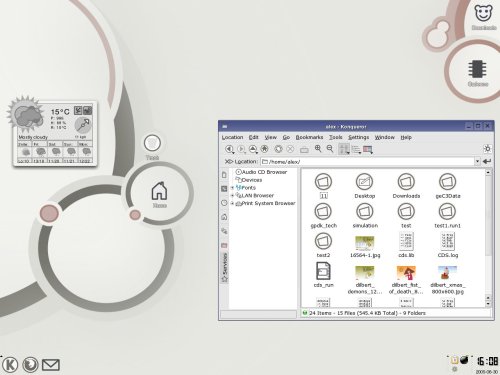Screen dimensions: 500x375
Task: Open the bear-face Downloads desktop icon
Action: [484, 17]
